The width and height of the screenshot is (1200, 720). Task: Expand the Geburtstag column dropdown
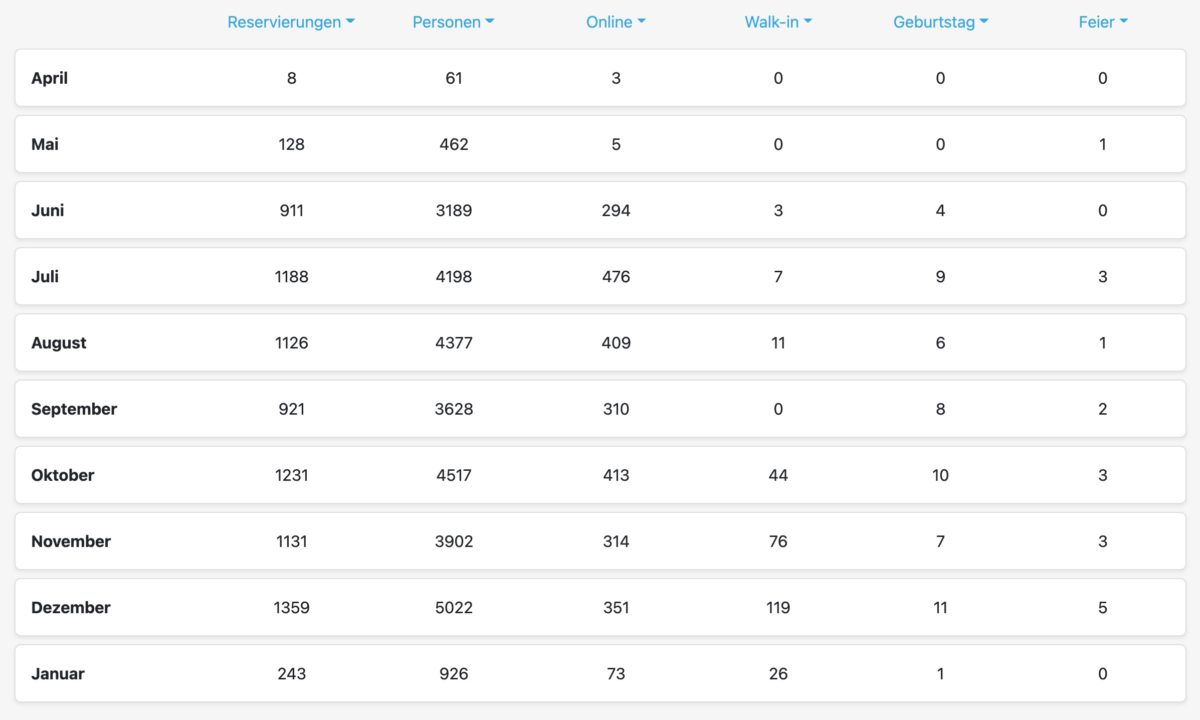(x=940, y=22)
